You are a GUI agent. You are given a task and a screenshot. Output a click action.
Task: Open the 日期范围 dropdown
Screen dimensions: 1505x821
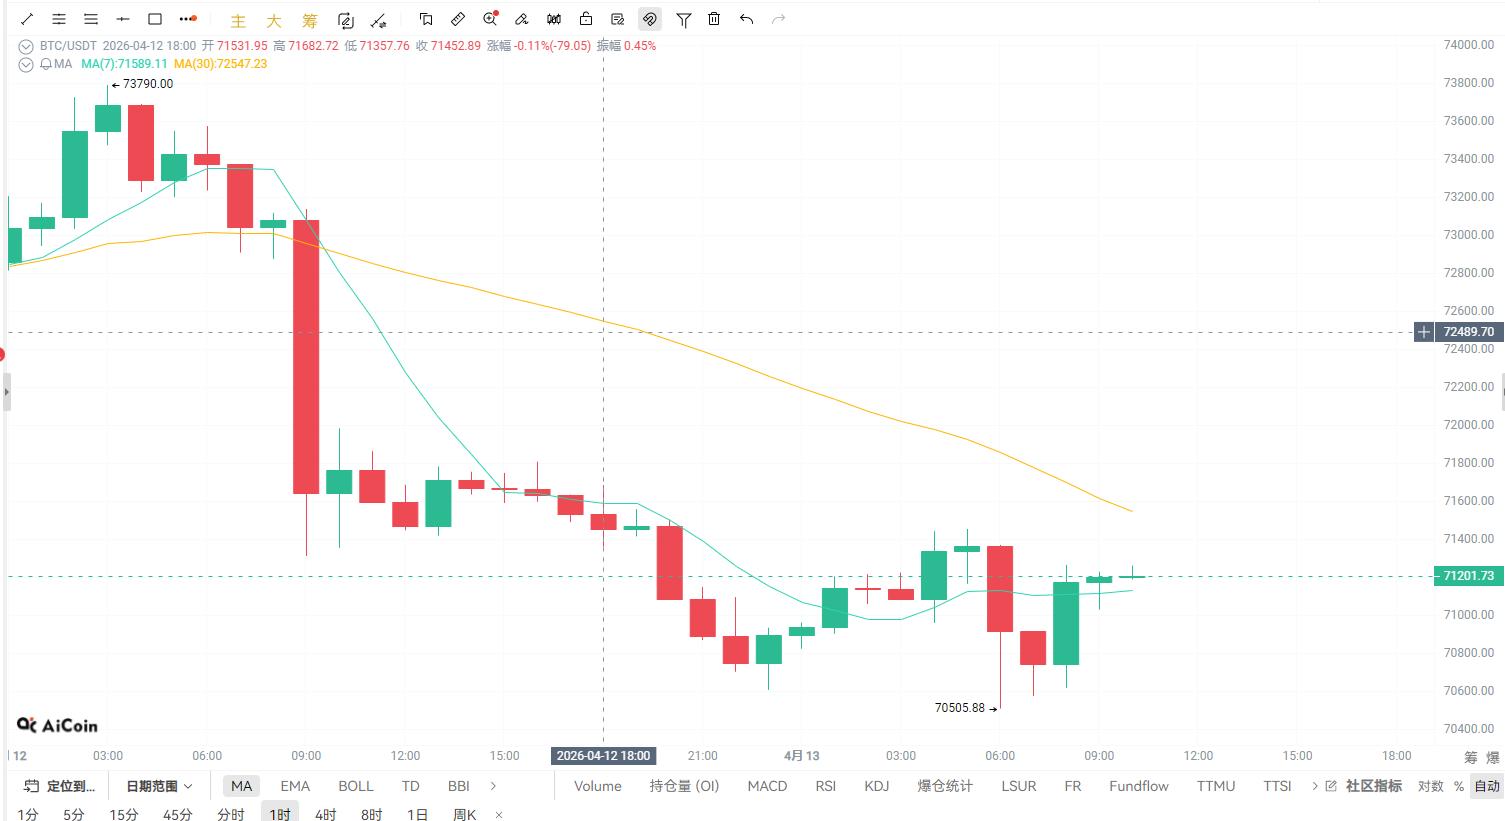[x=158, y=786]
